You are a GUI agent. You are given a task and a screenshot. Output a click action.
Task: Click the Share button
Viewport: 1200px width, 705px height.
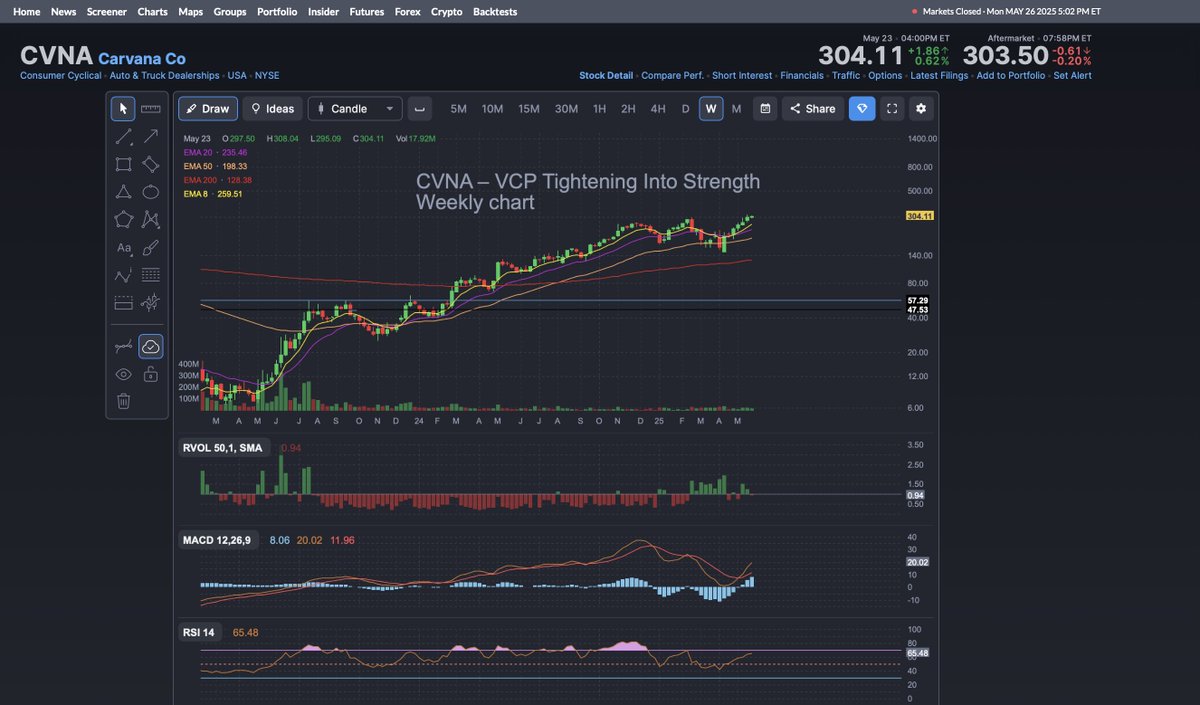point(812,108)
